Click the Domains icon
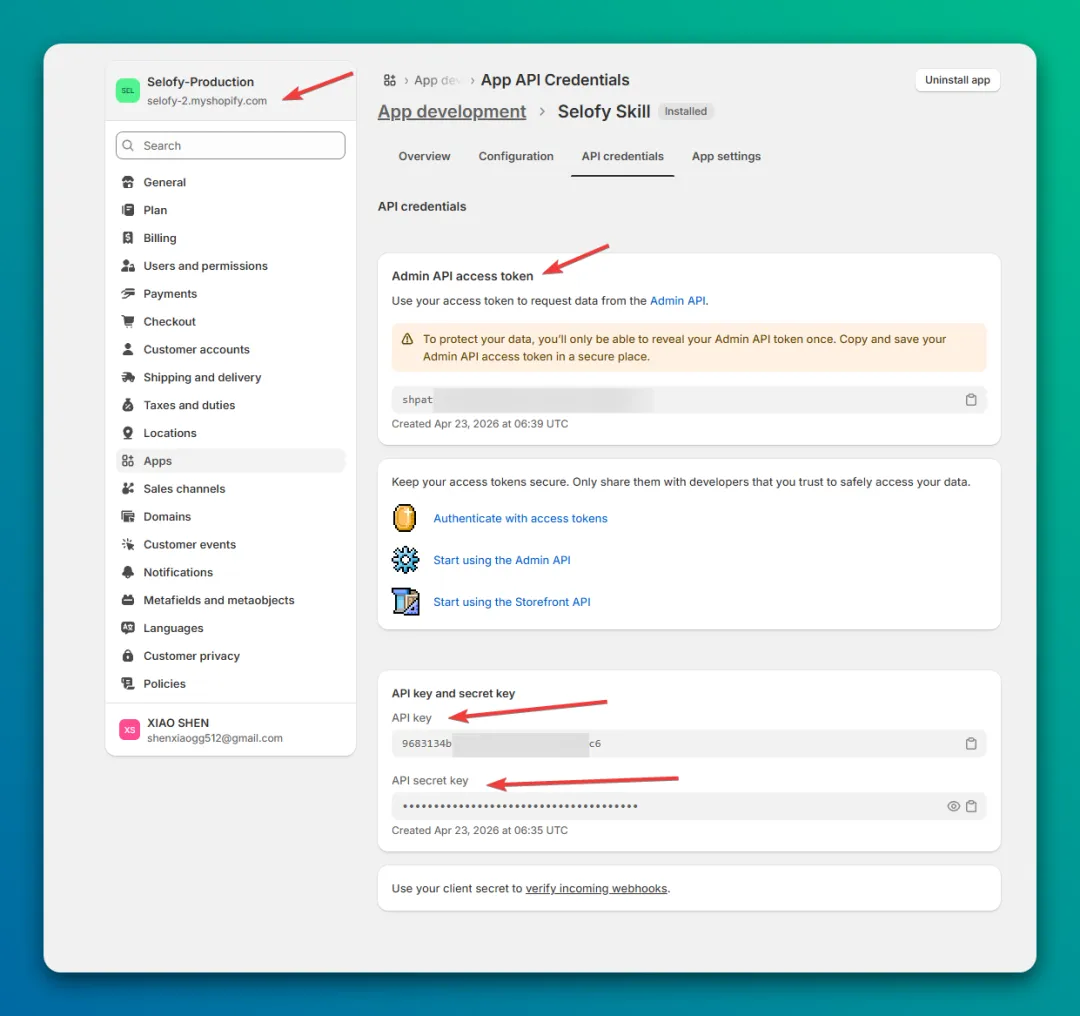 tap(127, 517)
